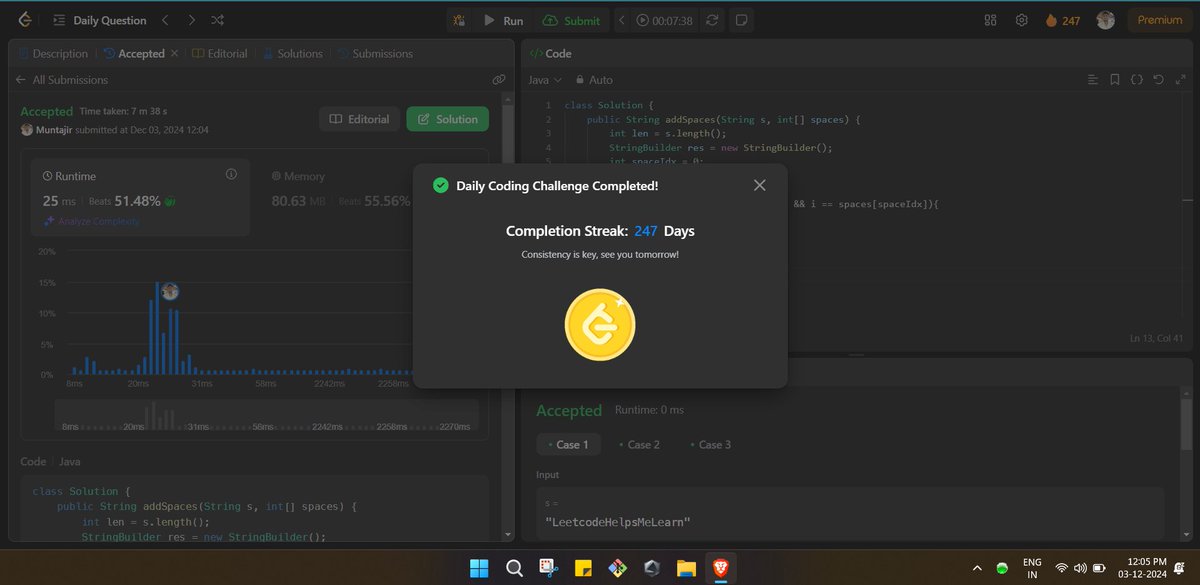Open the LeetCode home logo
This screenshot has height=585, width=1200.
click(23, 20)
